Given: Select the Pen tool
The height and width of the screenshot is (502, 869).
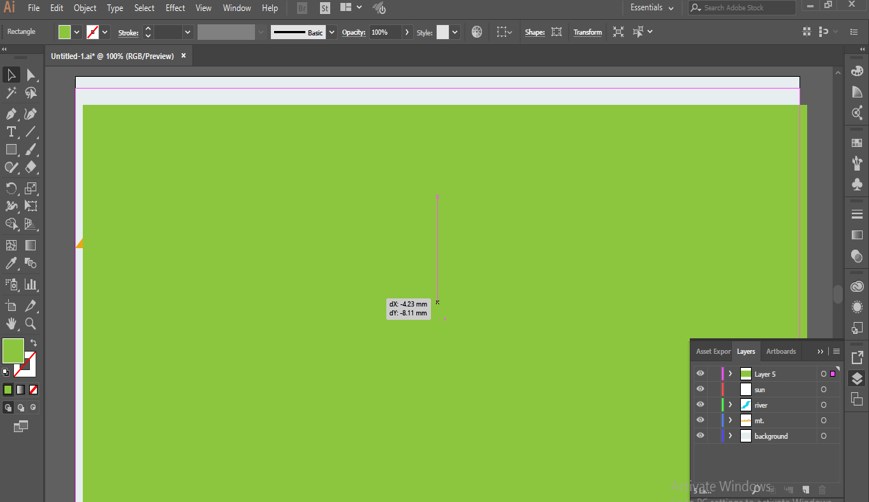Looking at the screenshot, I should [11, 114].
